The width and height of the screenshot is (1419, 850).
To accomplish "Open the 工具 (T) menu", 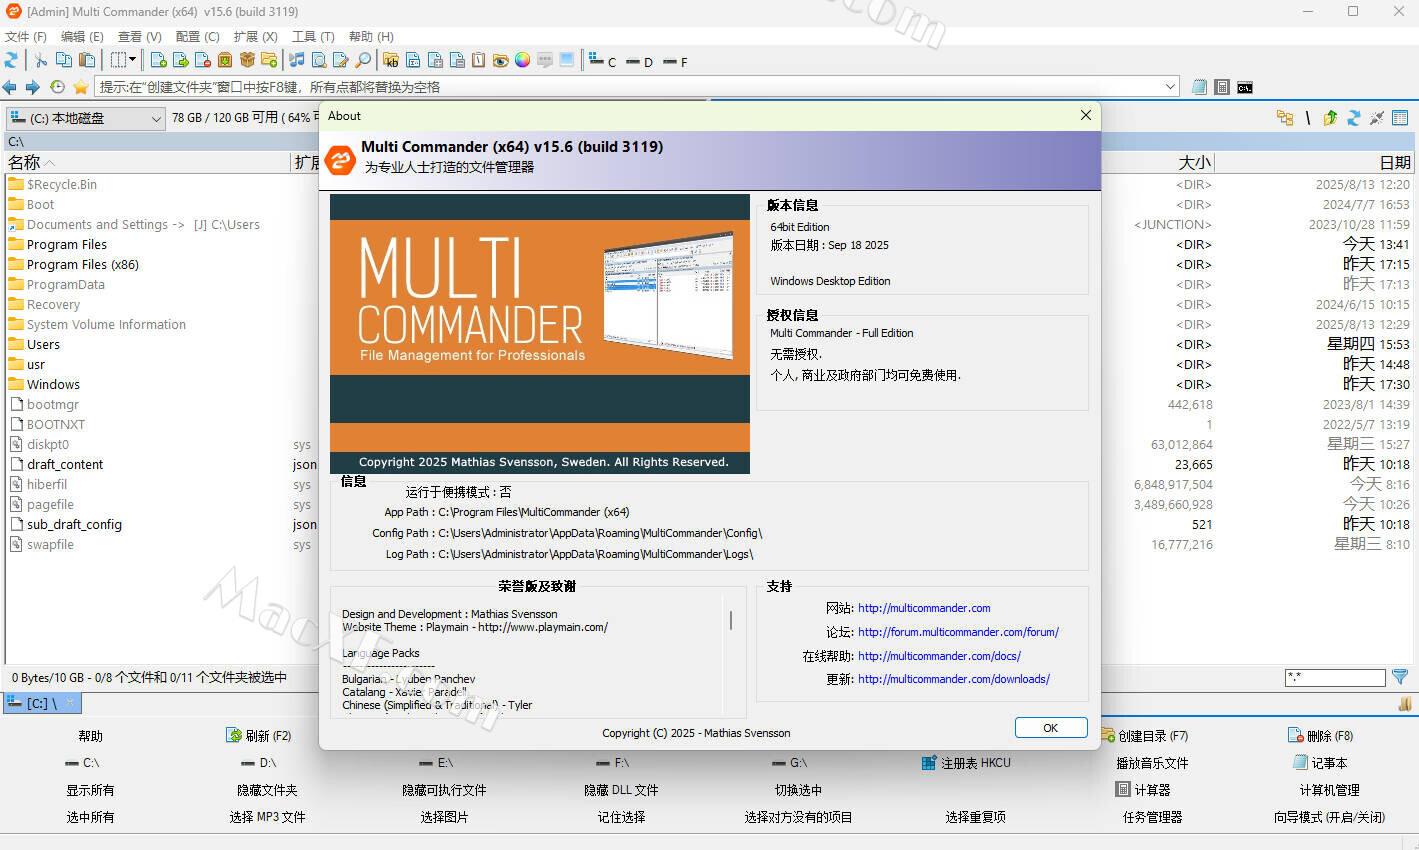I will coord(313,36).
